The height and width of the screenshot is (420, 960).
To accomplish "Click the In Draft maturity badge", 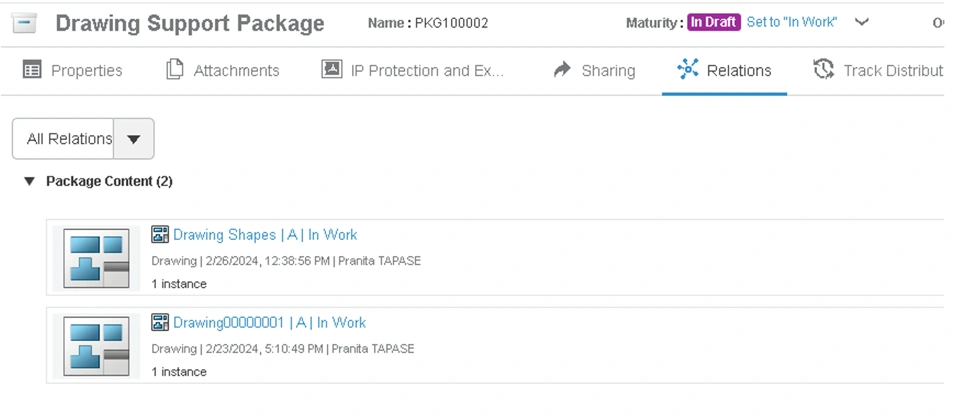I will [x=714, y=22].
